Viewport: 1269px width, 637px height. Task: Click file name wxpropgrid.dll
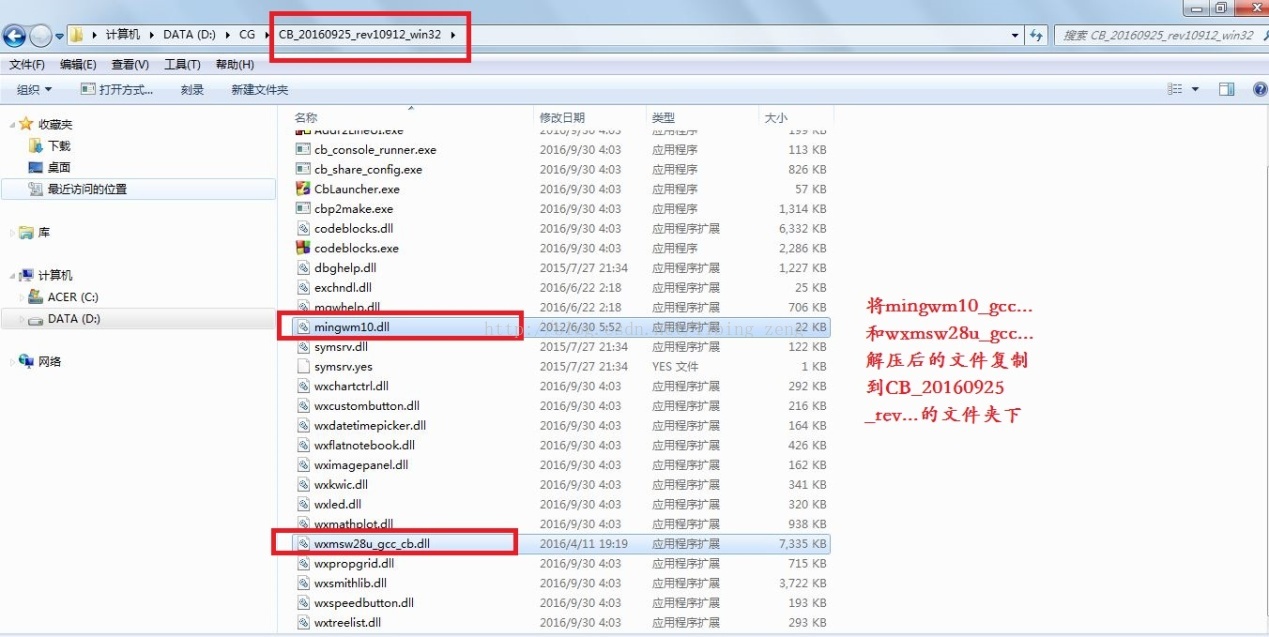click(x=354, y=564)
